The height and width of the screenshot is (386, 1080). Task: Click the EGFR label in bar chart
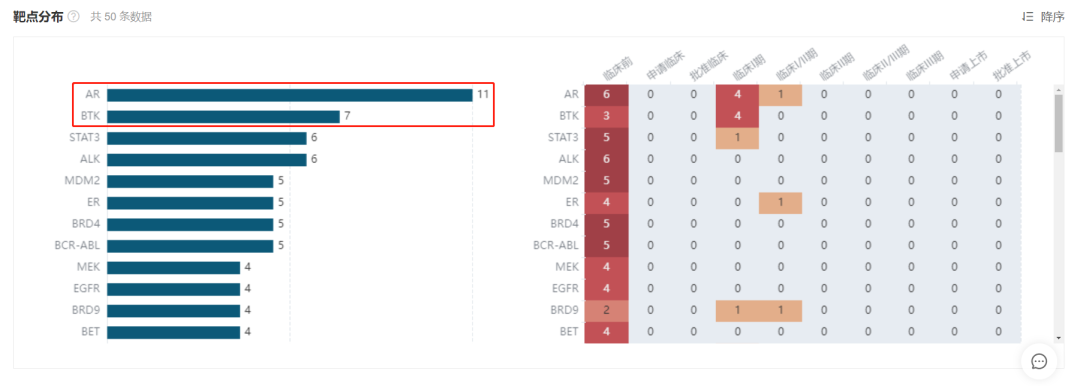pyautogui.click(x=86, y=289)
